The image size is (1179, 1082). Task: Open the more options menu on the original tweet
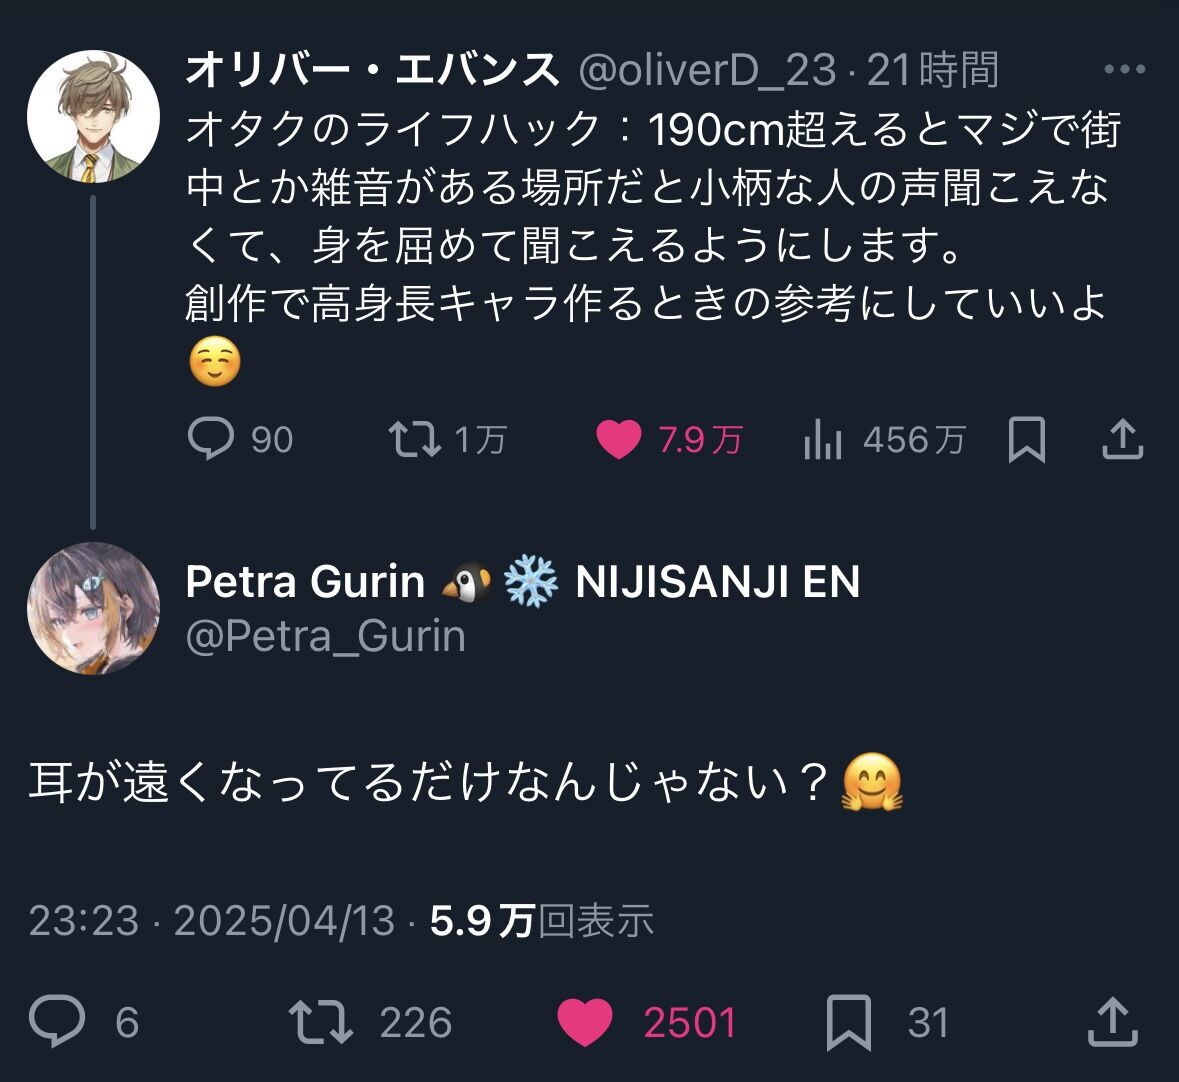pyautogui.click(x=1124, y=70)
